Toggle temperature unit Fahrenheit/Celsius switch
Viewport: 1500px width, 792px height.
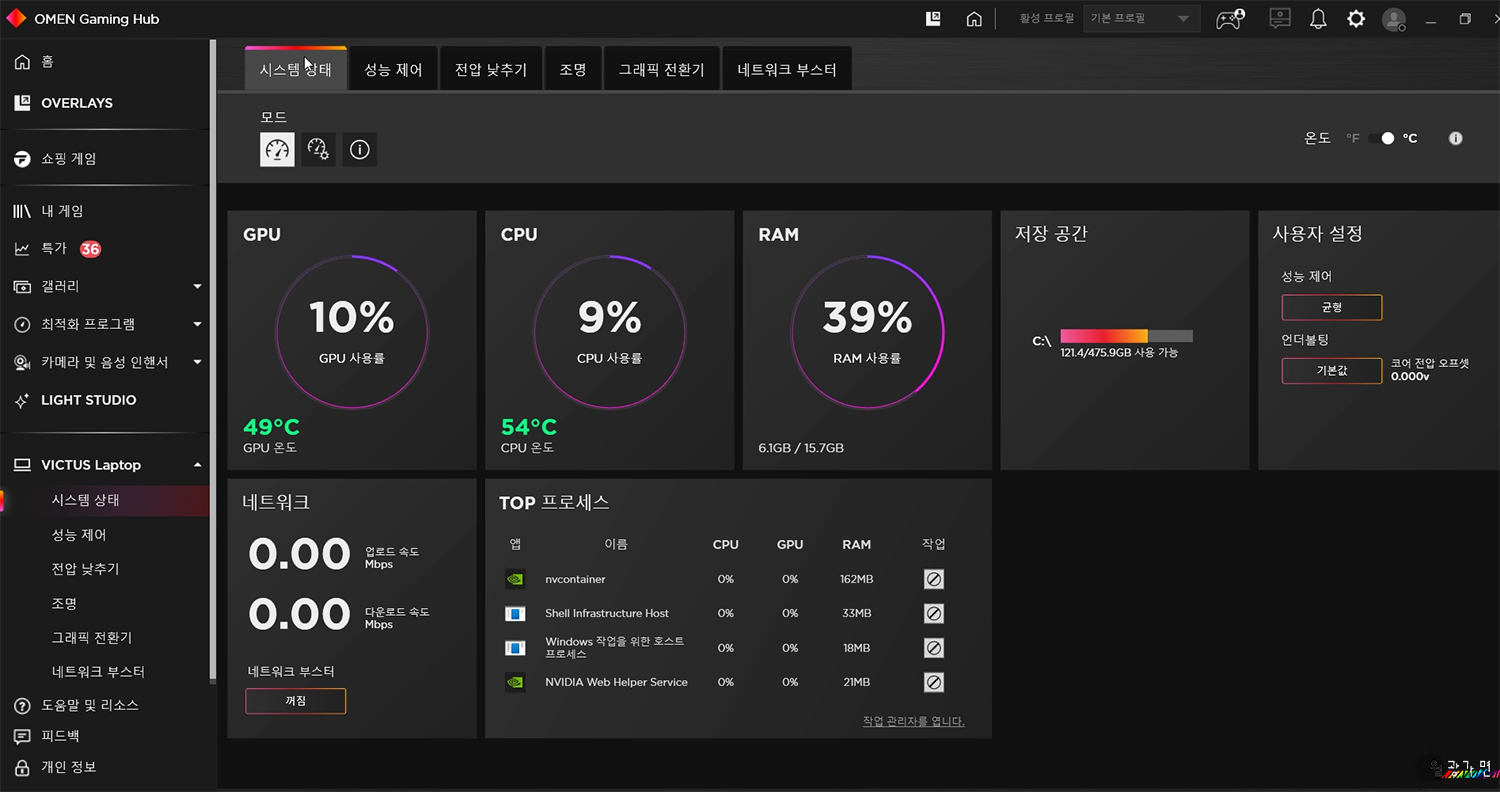click(1381, 139)
